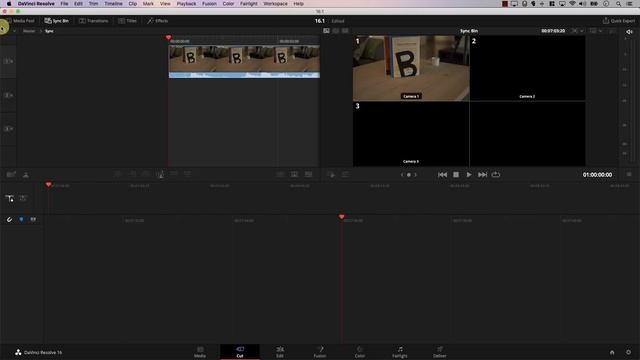The image size is (640, 360).
Task: Click the place on top edit icon
Action: pos(173,174)
